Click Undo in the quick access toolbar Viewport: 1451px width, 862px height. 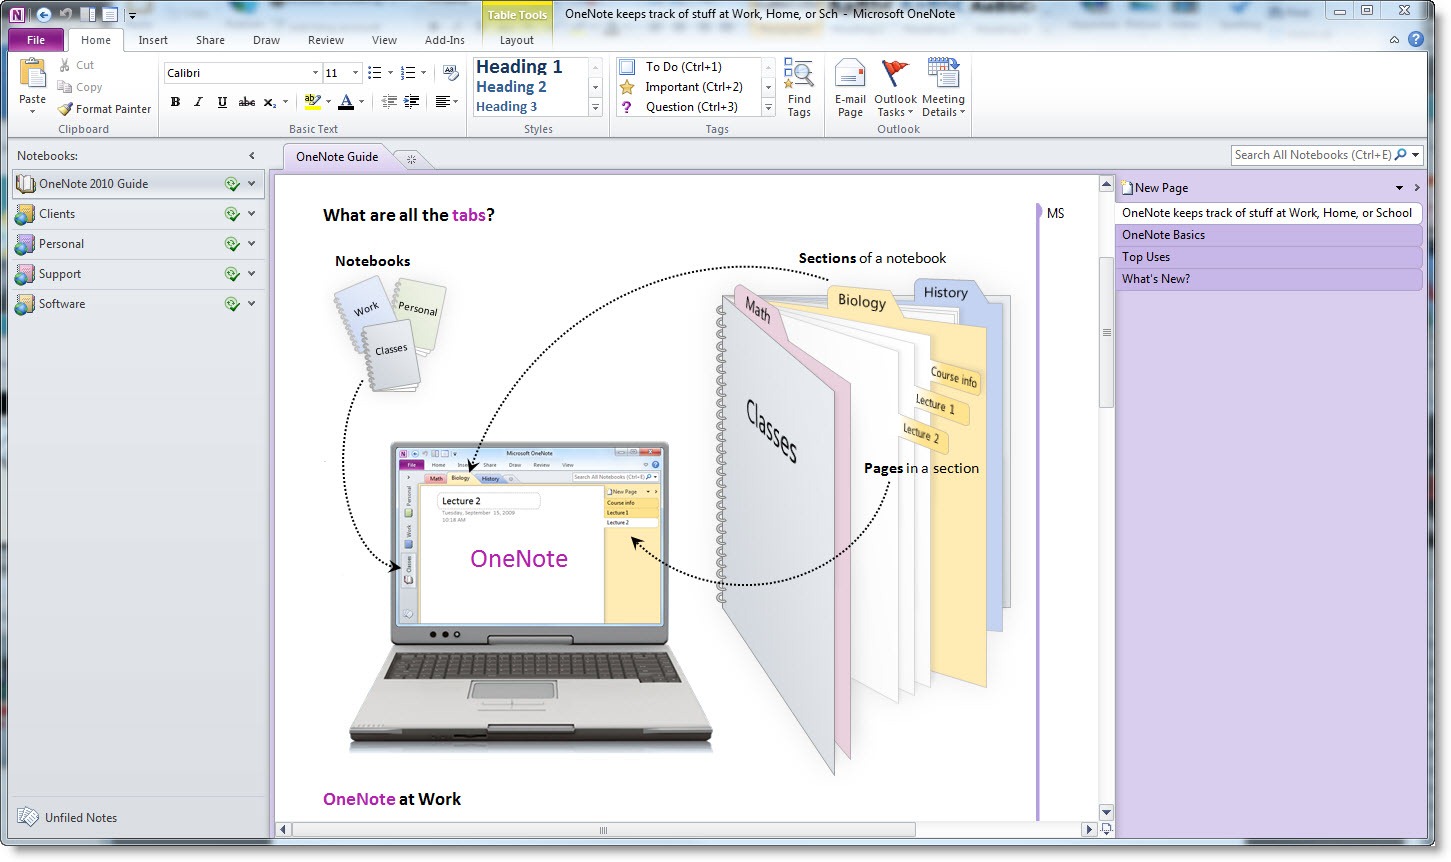(x=66, y=14)
